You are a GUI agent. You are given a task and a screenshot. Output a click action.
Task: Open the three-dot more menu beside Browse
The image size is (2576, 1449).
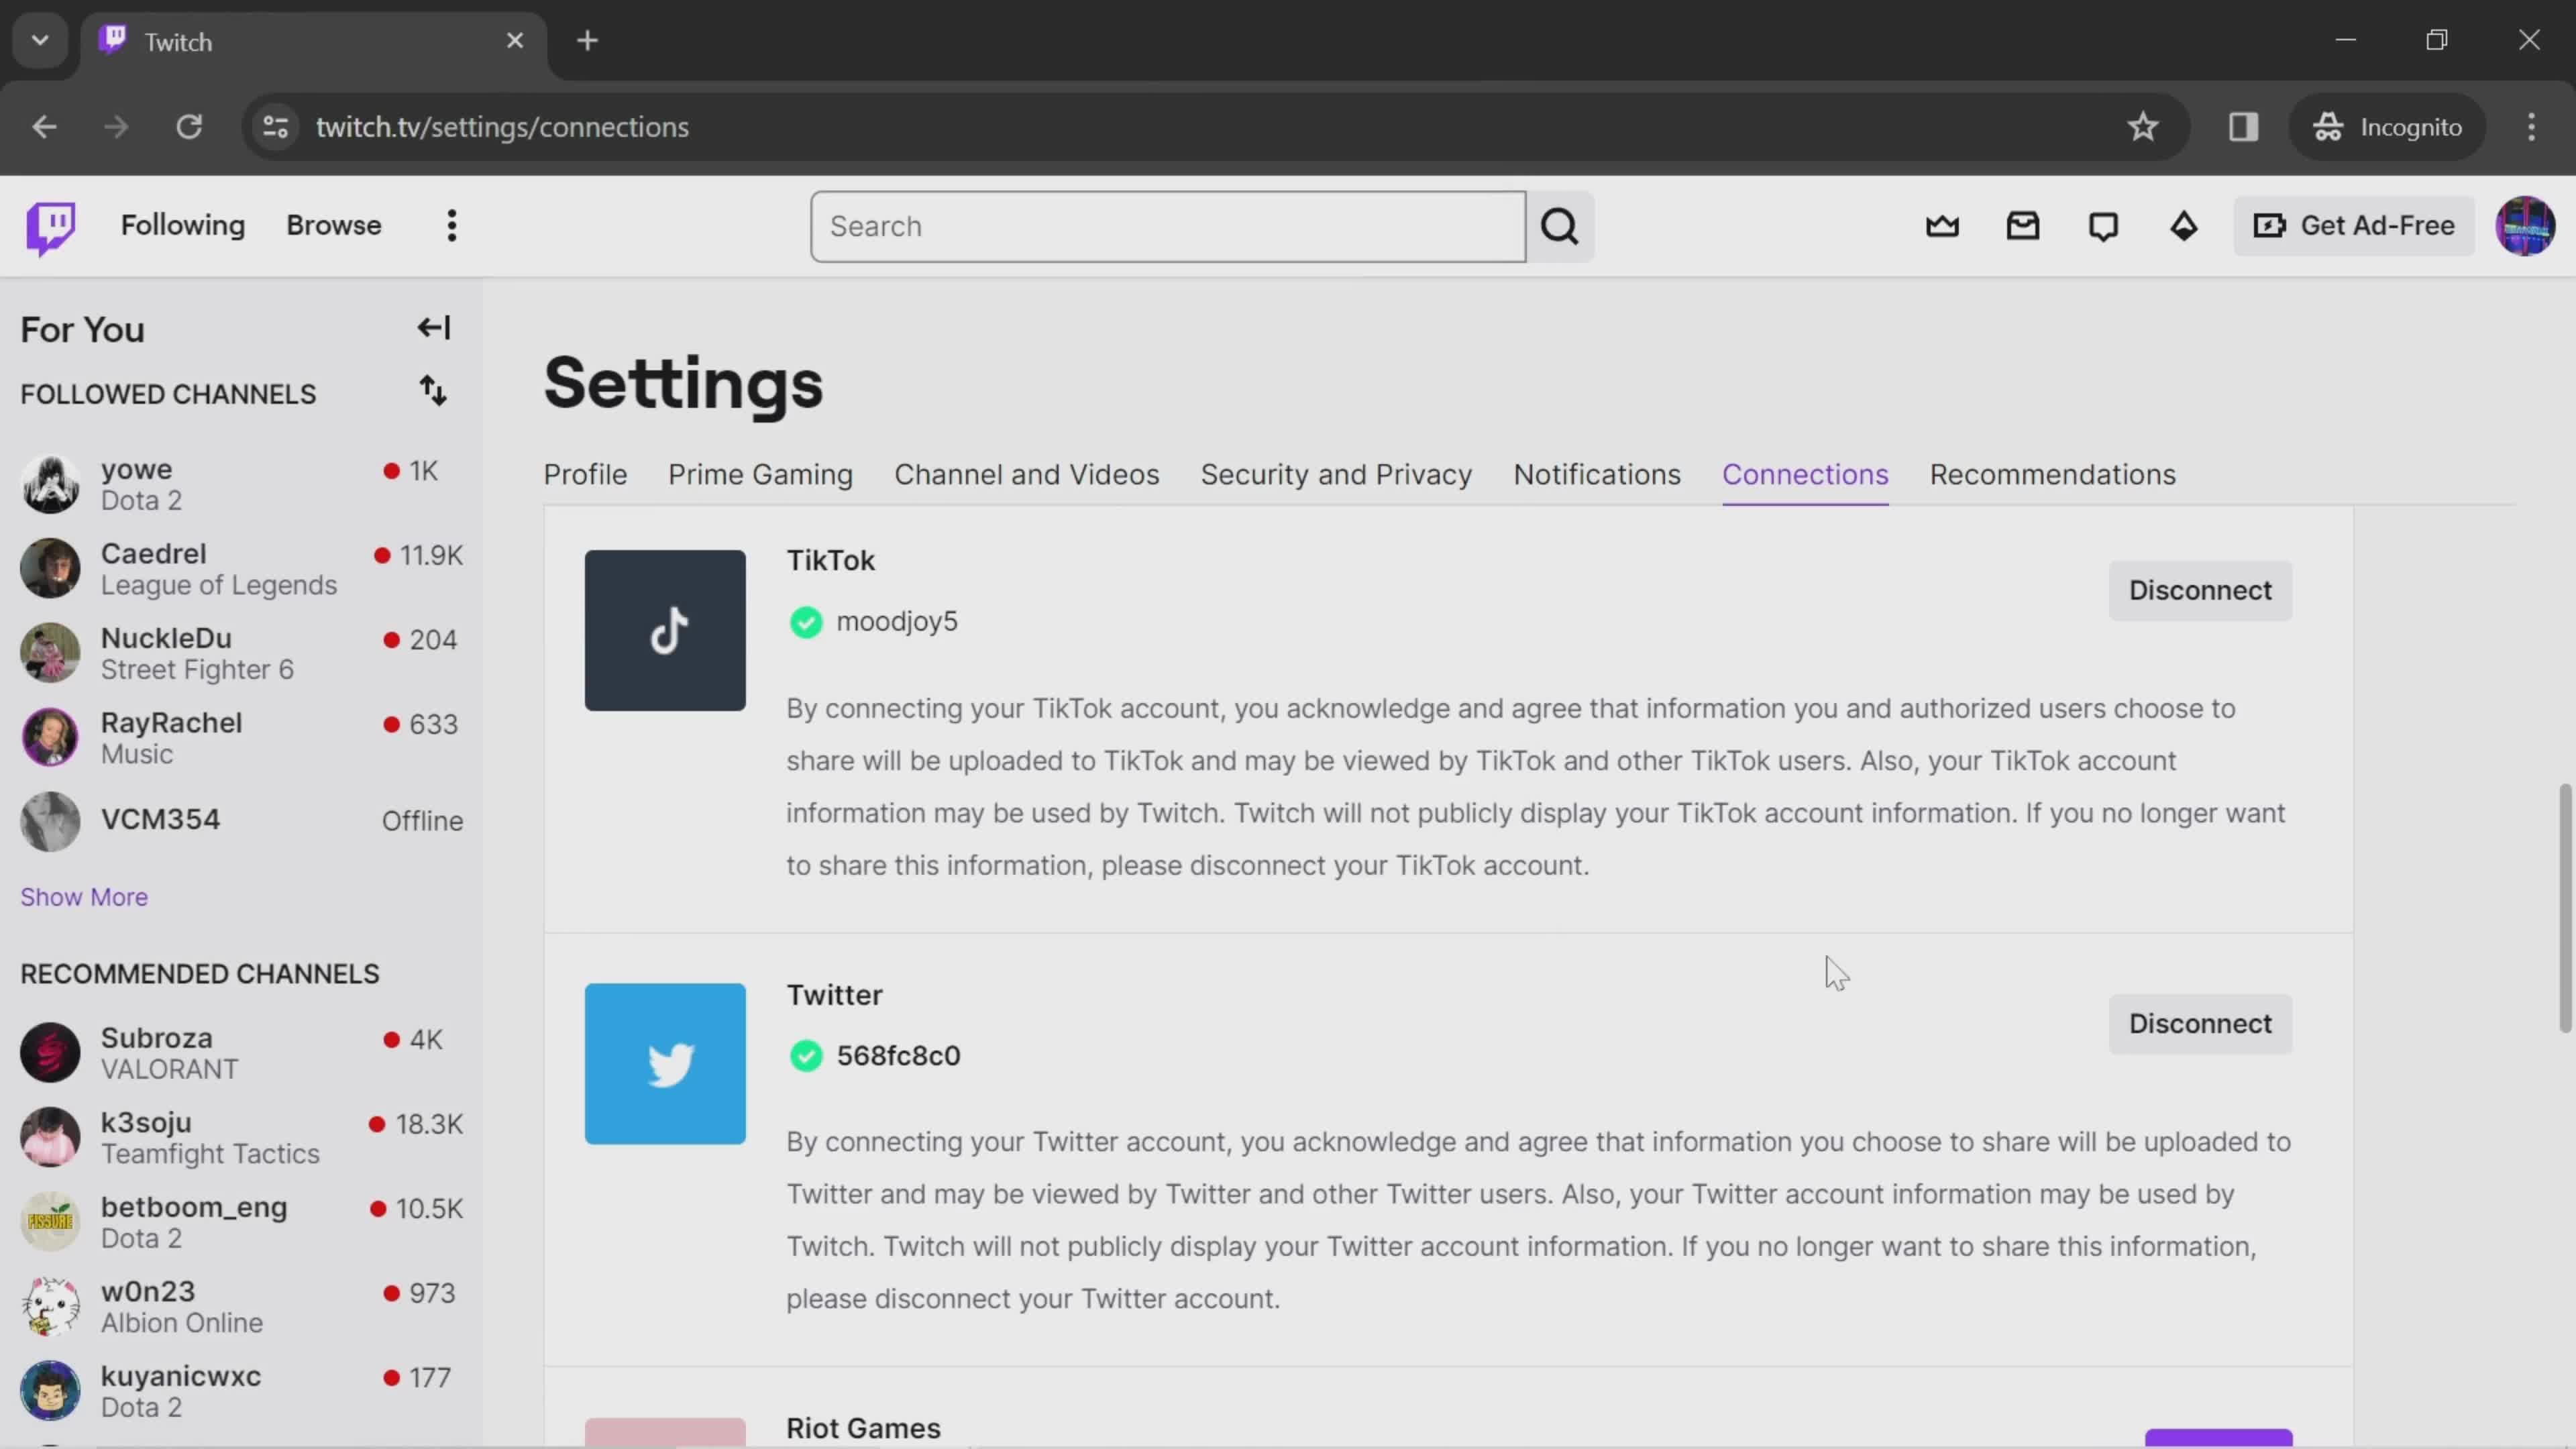pos(452,226)
